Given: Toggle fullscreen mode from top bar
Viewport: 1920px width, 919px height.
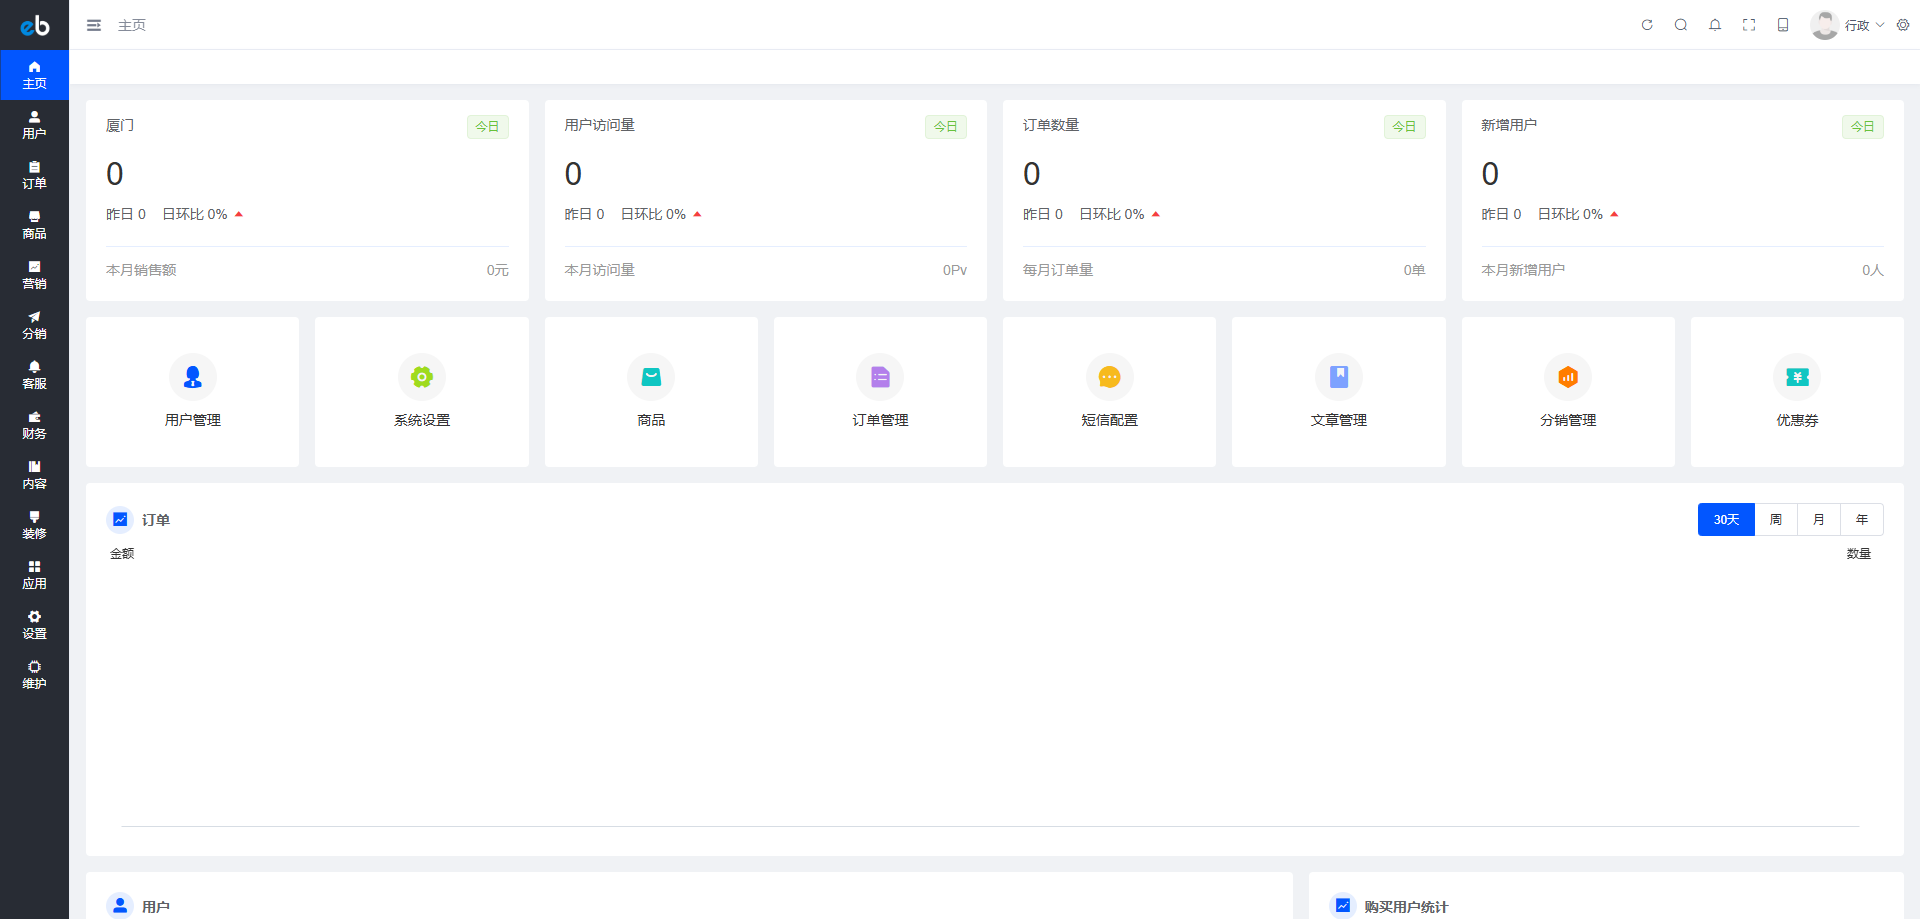Looking at the screenshot, I should click(x=1749, y=25).
